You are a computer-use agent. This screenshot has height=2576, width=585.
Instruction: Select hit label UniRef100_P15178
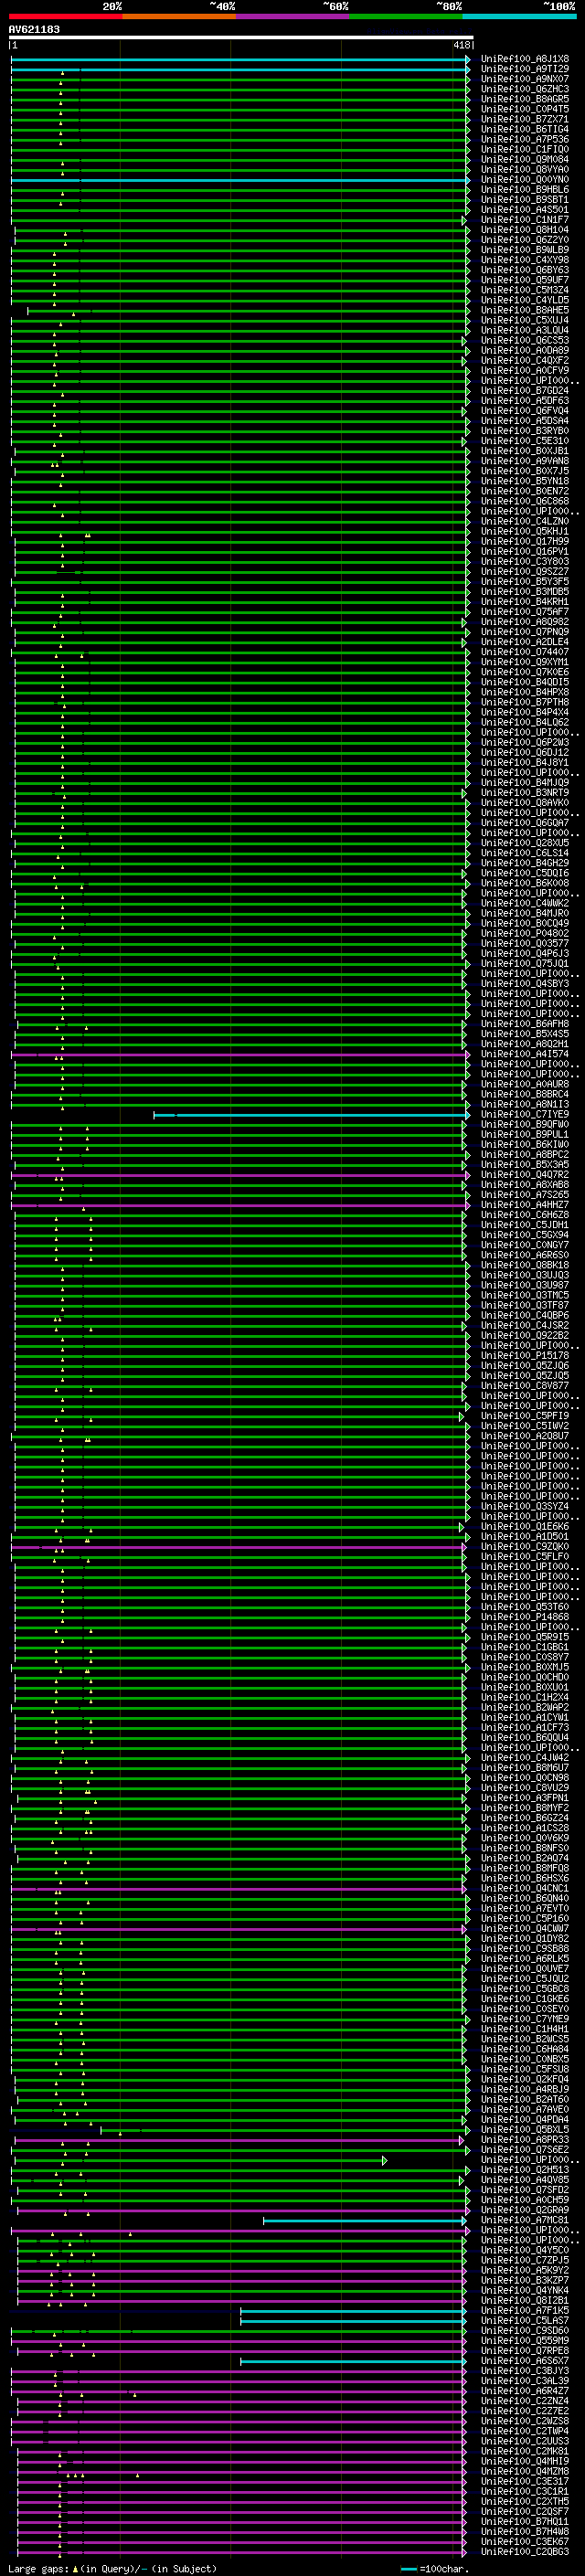click(524, 1355)
